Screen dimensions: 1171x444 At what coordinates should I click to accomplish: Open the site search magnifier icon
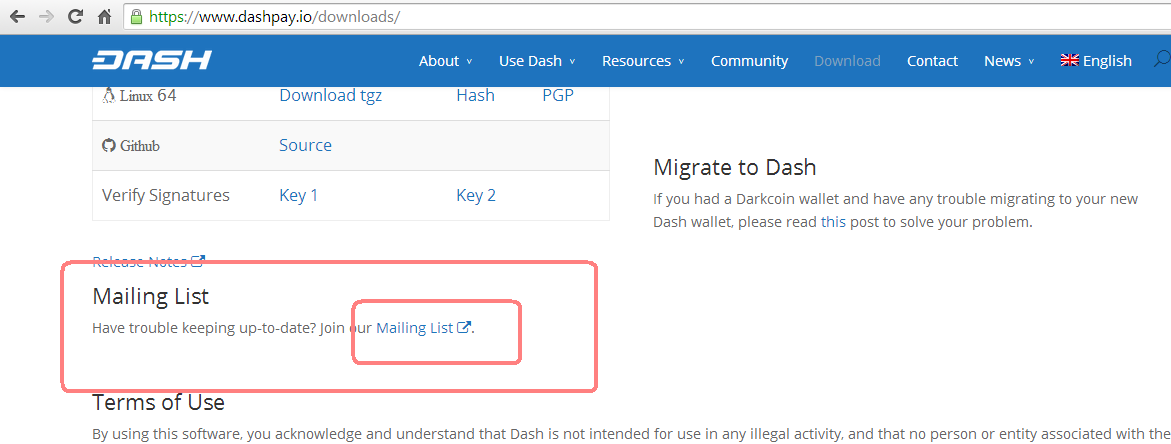(1162, 60)
